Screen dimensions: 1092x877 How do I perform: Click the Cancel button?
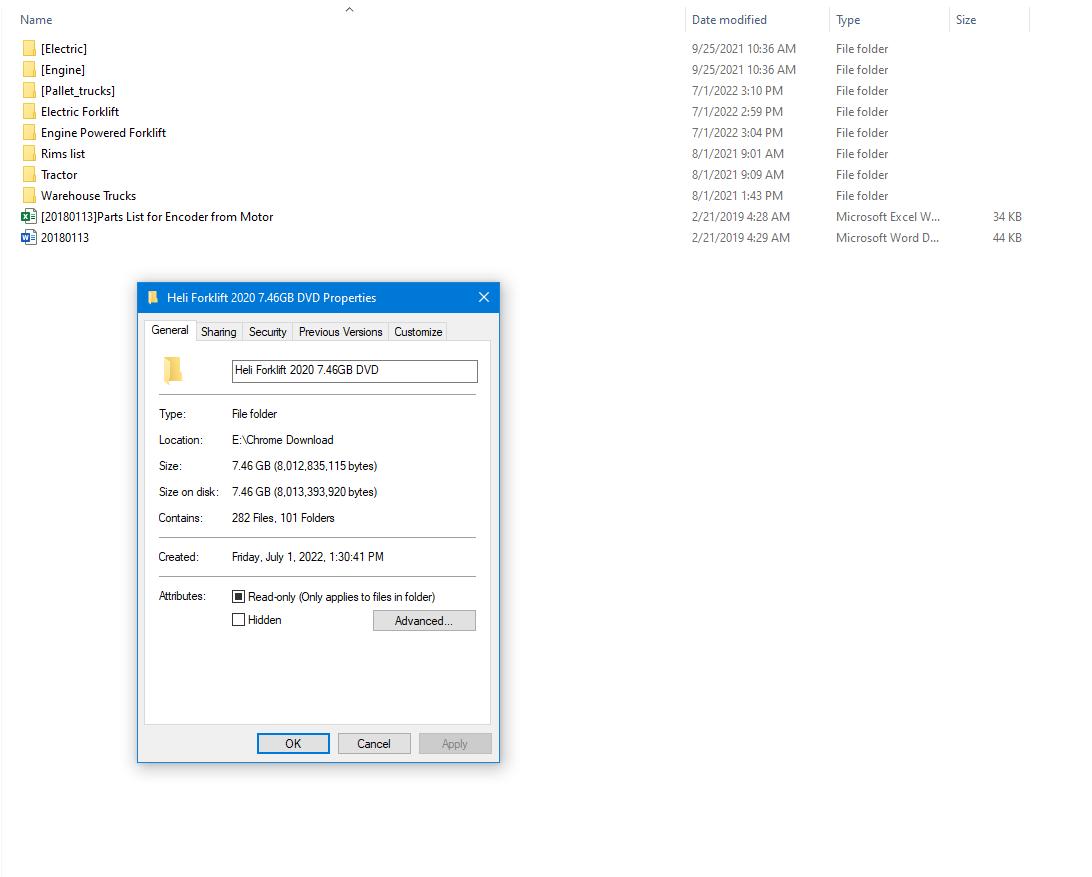(x=374, y=744)
